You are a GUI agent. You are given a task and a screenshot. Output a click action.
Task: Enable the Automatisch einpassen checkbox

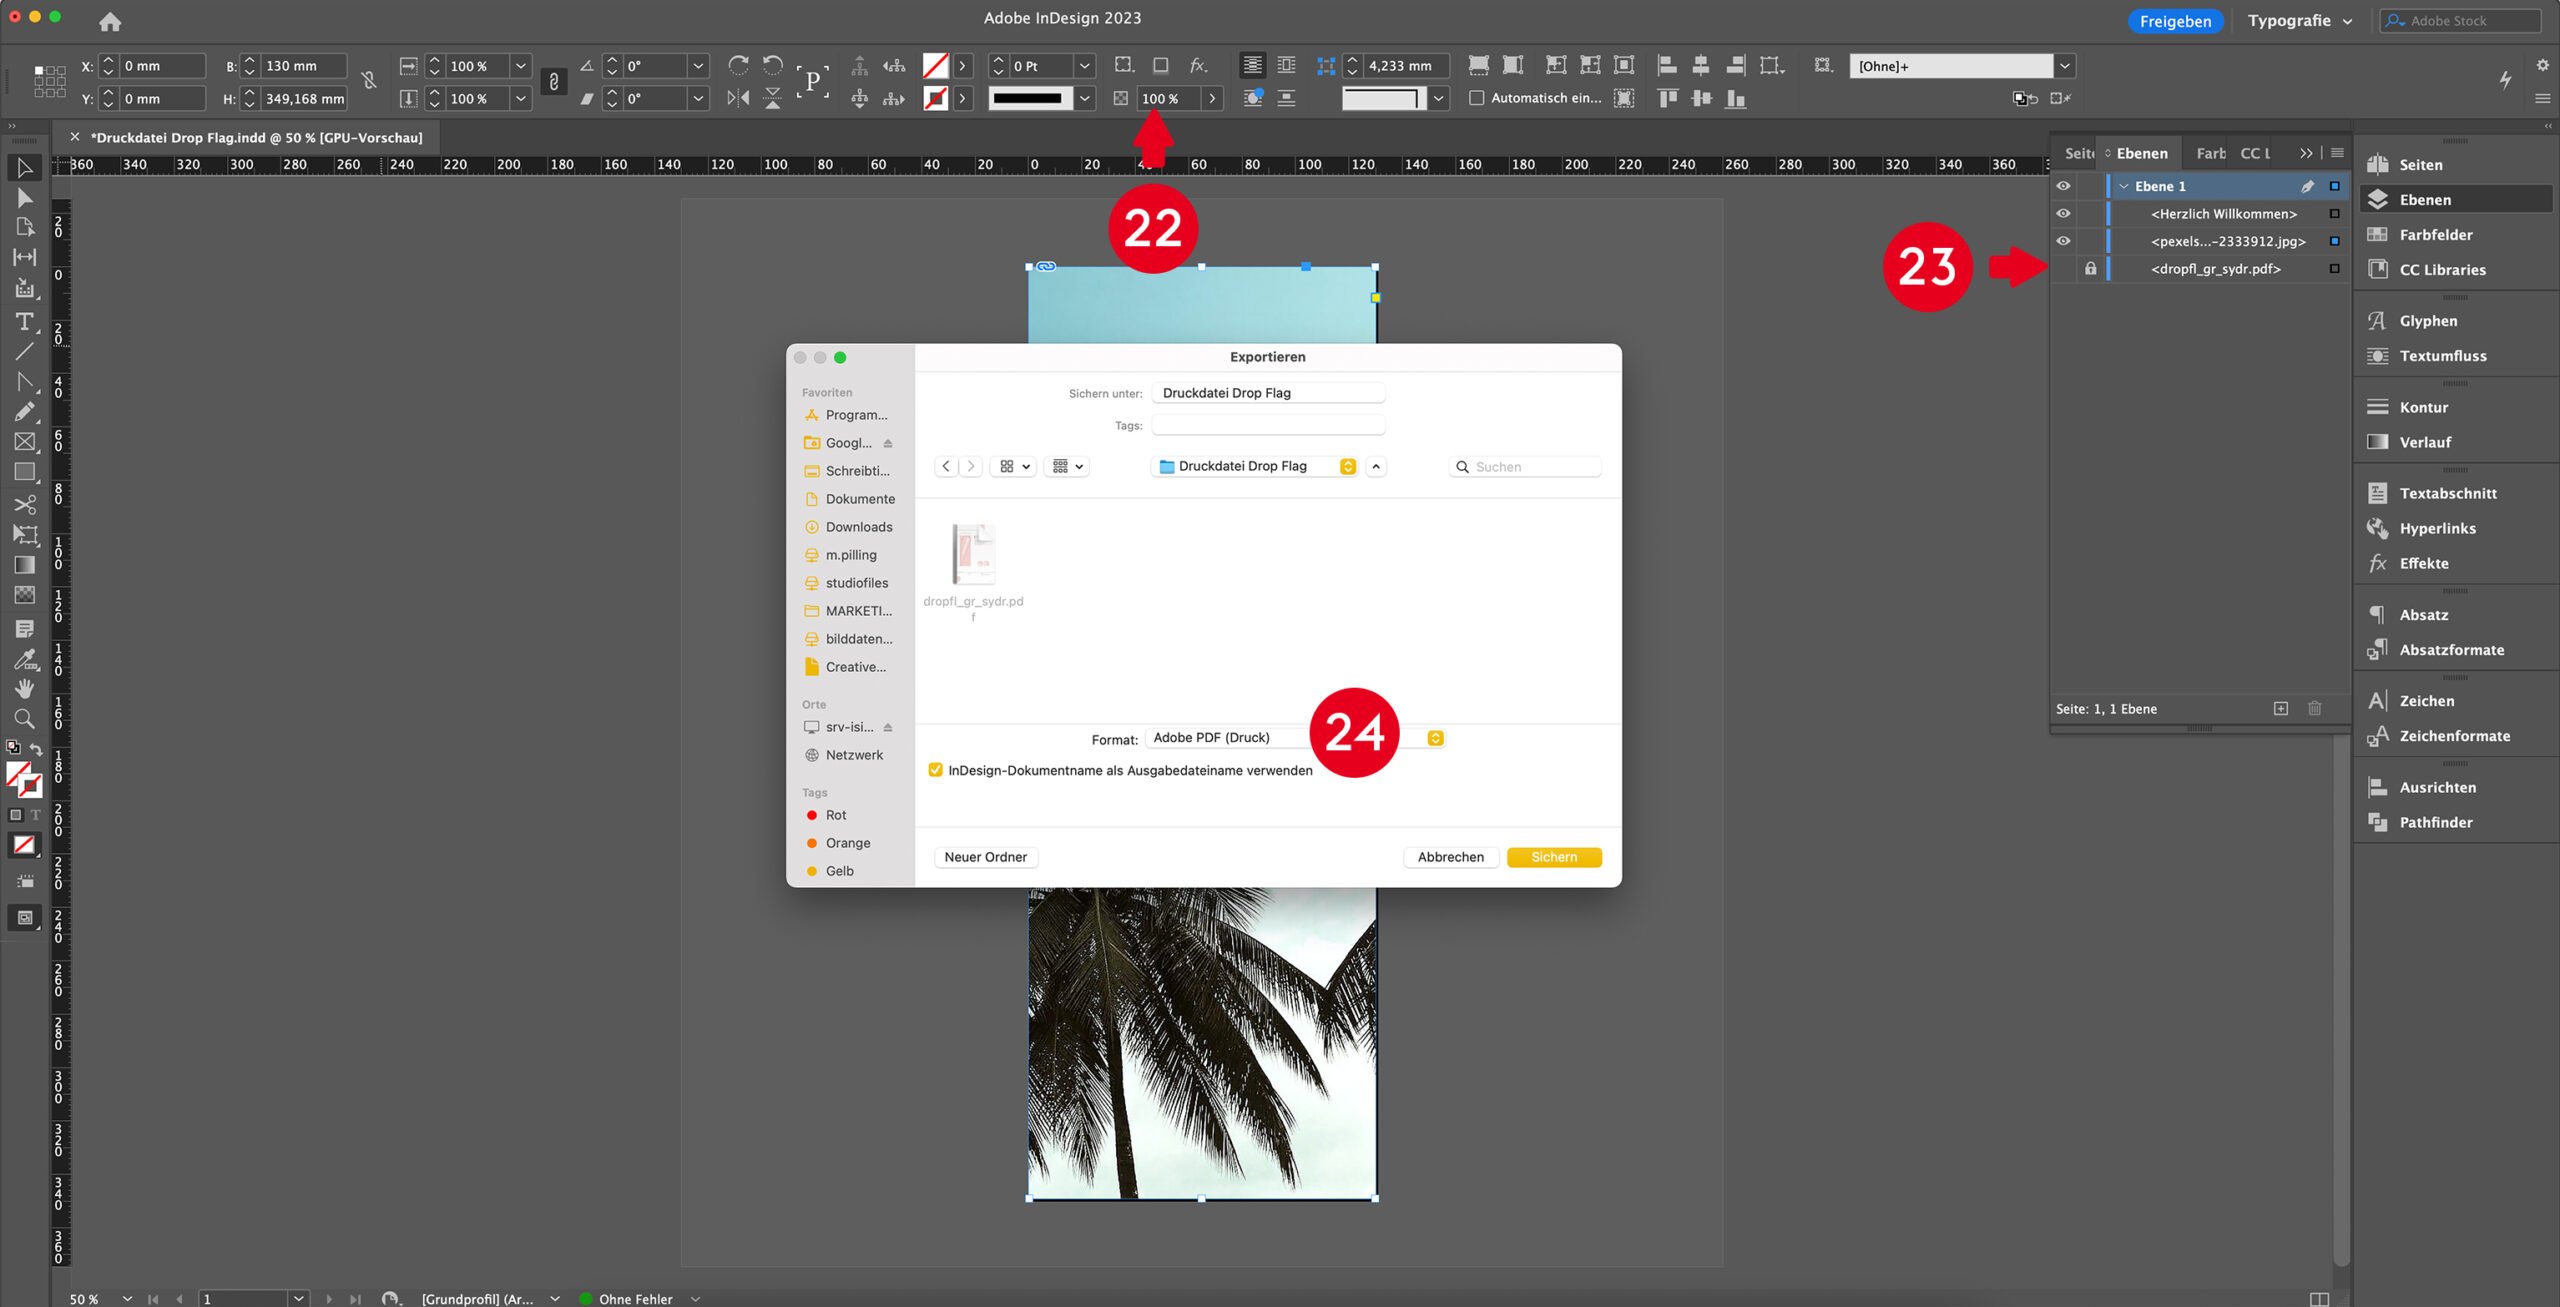(x=1476, y=98)
